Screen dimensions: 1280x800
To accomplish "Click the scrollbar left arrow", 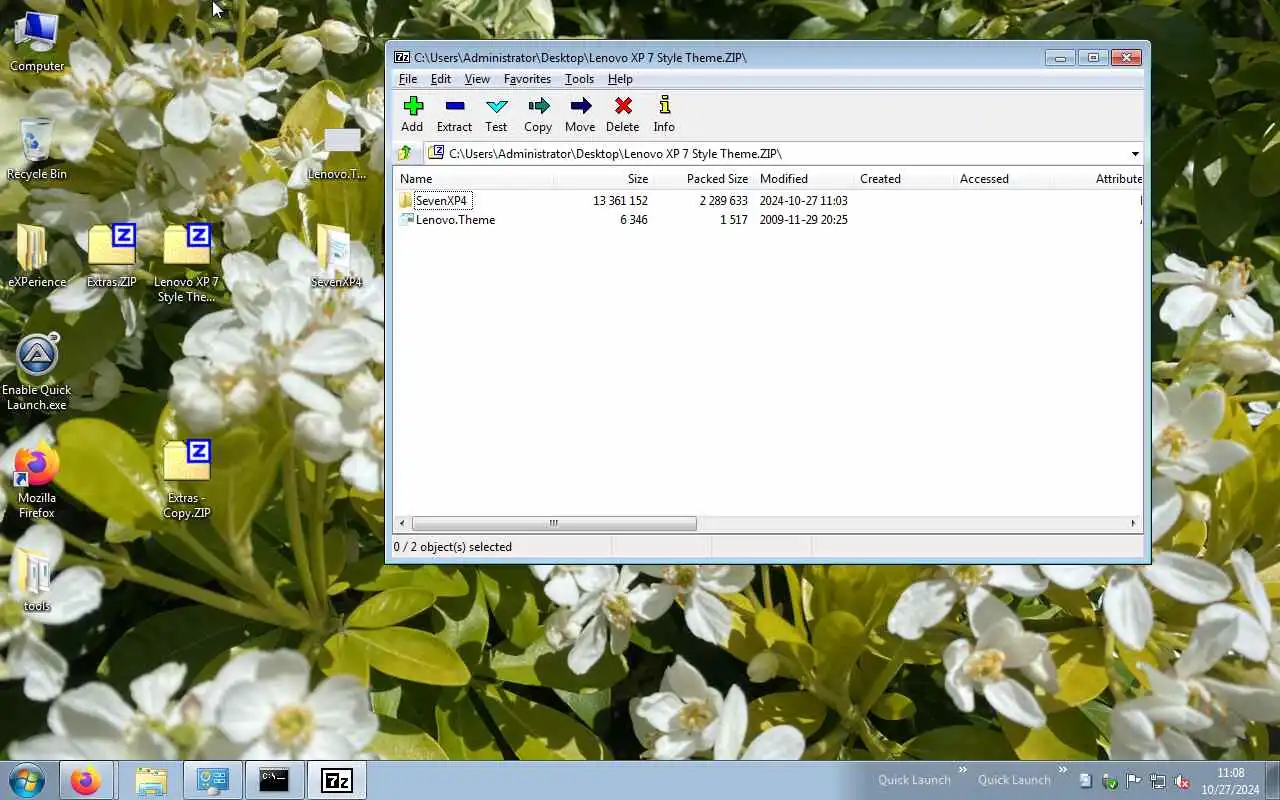I will click(x=403, y=523).
